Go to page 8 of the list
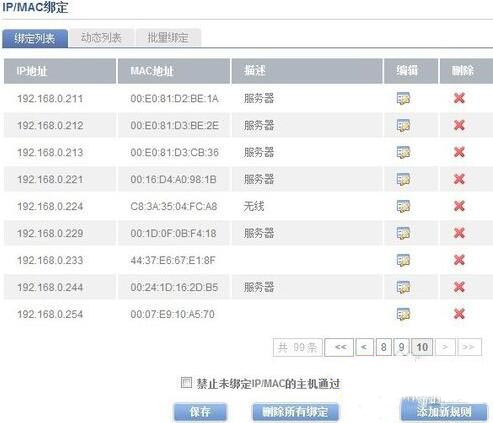This screenshot has width=493, height=423. tap(384, 347)
